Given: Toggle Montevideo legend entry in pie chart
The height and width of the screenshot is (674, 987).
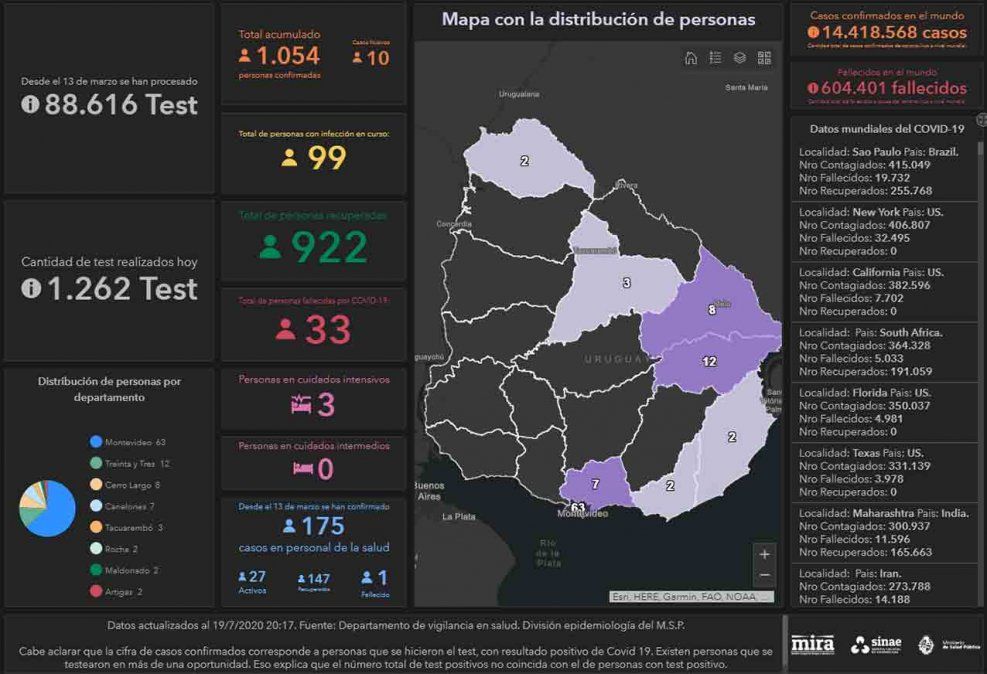Looking at the screenshot, I should tap(126, 442).
